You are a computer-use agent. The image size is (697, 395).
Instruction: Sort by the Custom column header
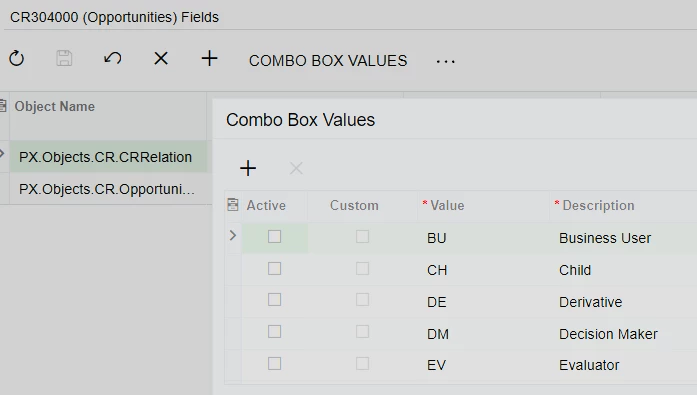(x=354, y=205)
